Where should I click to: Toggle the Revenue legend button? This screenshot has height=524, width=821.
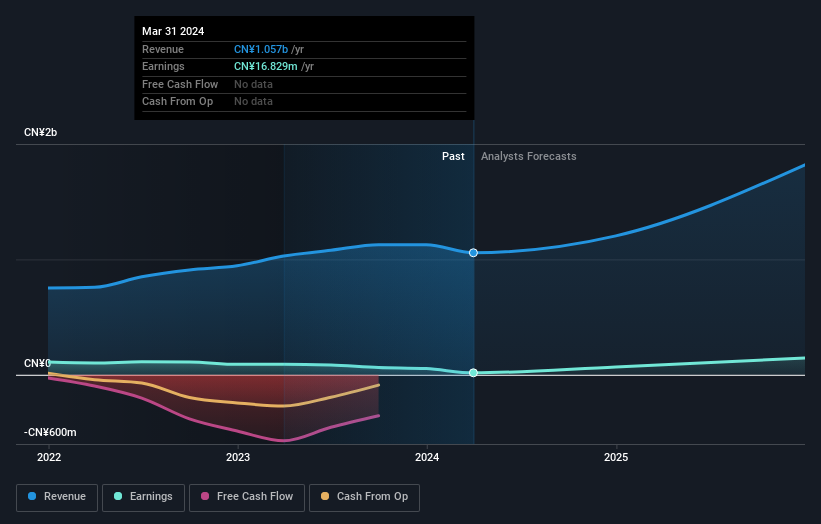57,497
